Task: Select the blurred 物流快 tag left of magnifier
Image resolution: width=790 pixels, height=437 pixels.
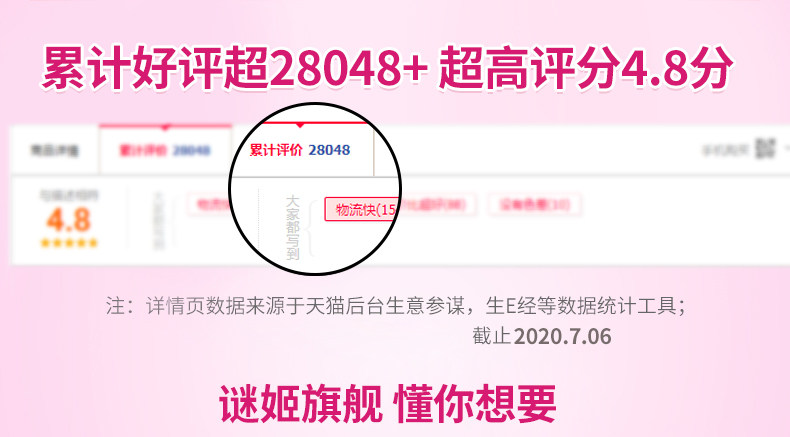Action: click(x=209, y=205)
